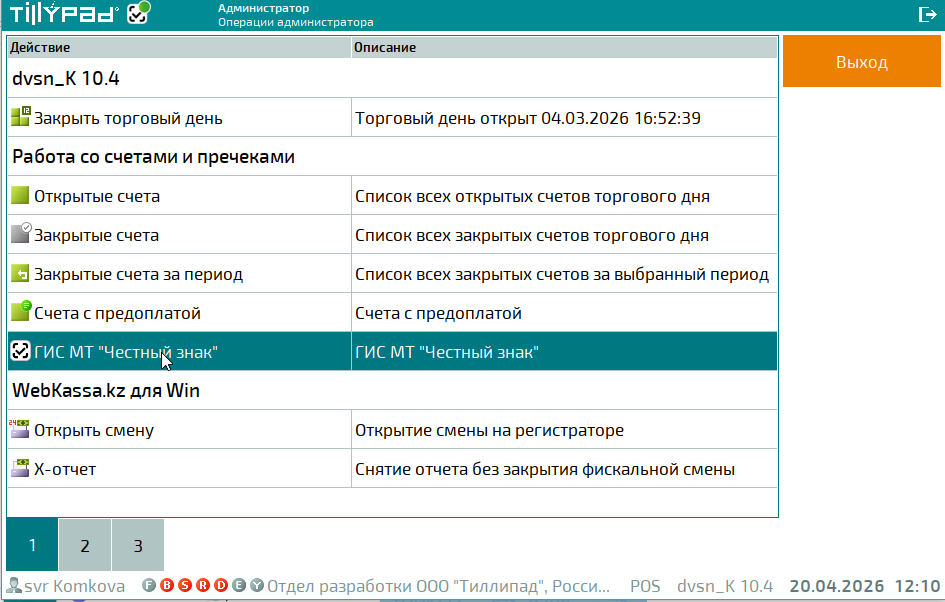Click dvsn_K 10.4 in status bar
This screenshot has height=602, width=945.
click(x=725, y=586)
